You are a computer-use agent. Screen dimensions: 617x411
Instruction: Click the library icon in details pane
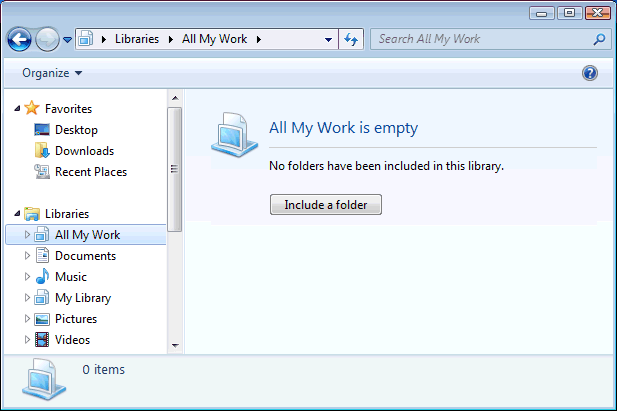tap(44, 380)
